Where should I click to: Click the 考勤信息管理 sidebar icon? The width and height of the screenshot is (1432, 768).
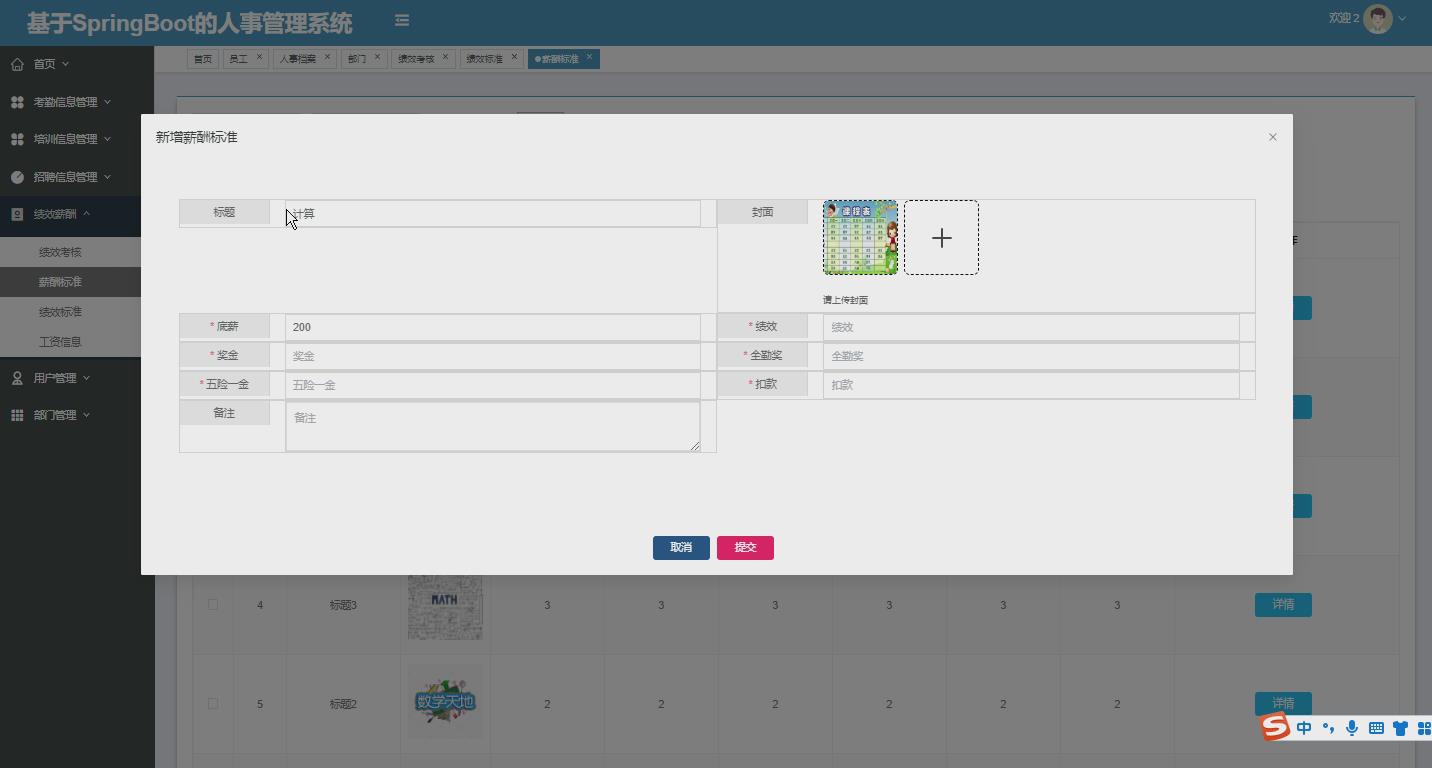tap(17, 102)
